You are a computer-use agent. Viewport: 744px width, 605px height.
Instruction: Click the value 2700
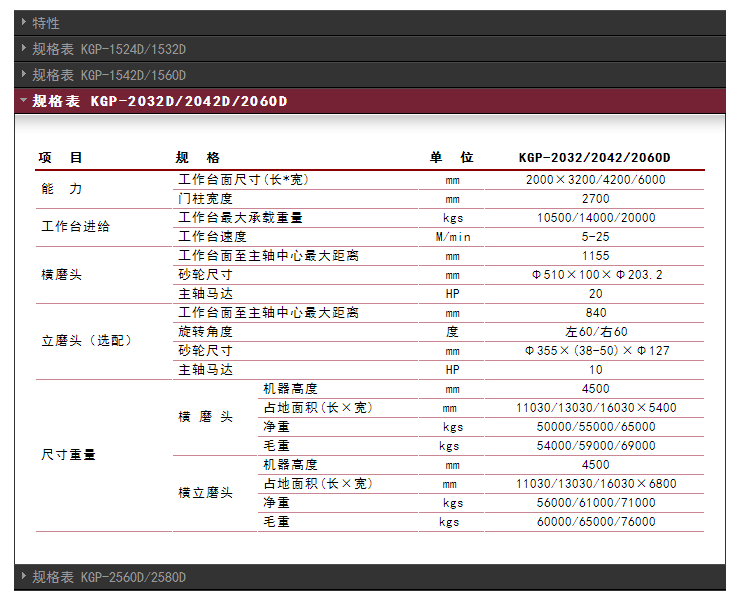point(595,199)
